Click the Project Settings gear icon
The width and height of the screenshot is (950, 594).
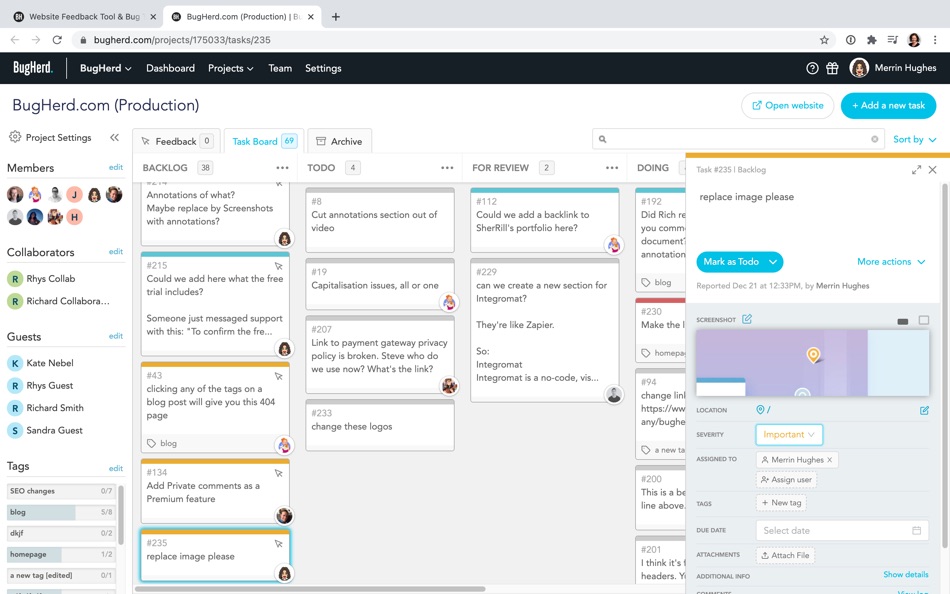[x=15, y=137]
